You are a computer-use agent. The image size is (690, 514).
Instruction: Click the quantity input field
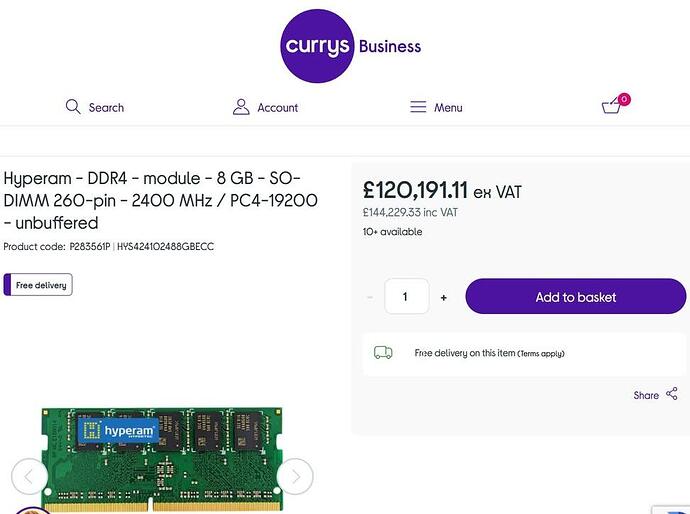[406, 297]
